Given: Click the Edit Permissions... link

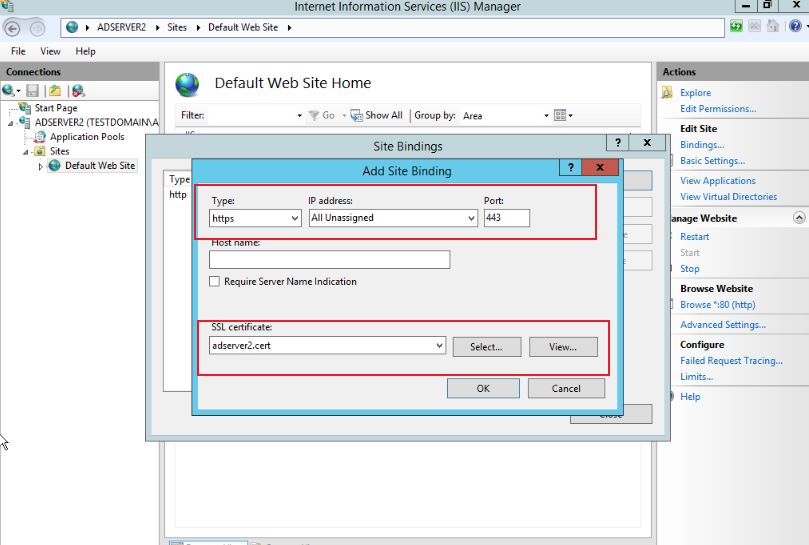Looking at the screenshot, I should 718,109.
